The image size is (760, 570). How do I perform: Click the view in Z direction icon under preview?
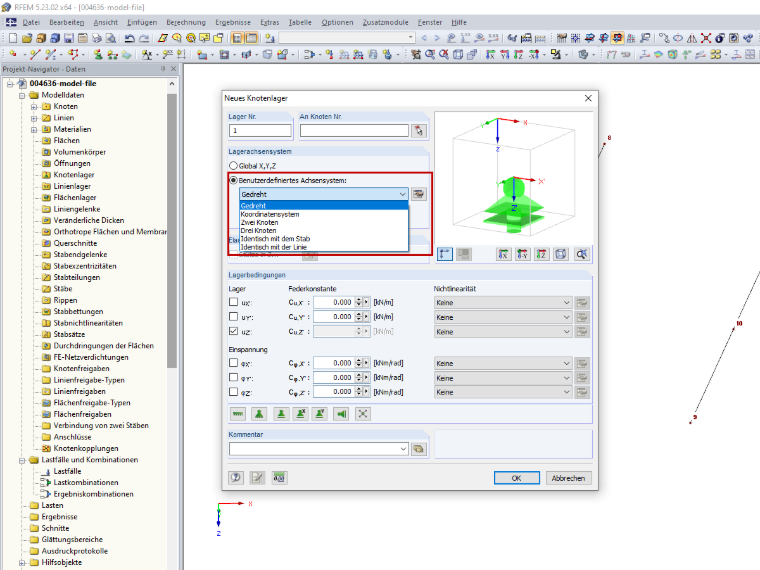(541, 254)
